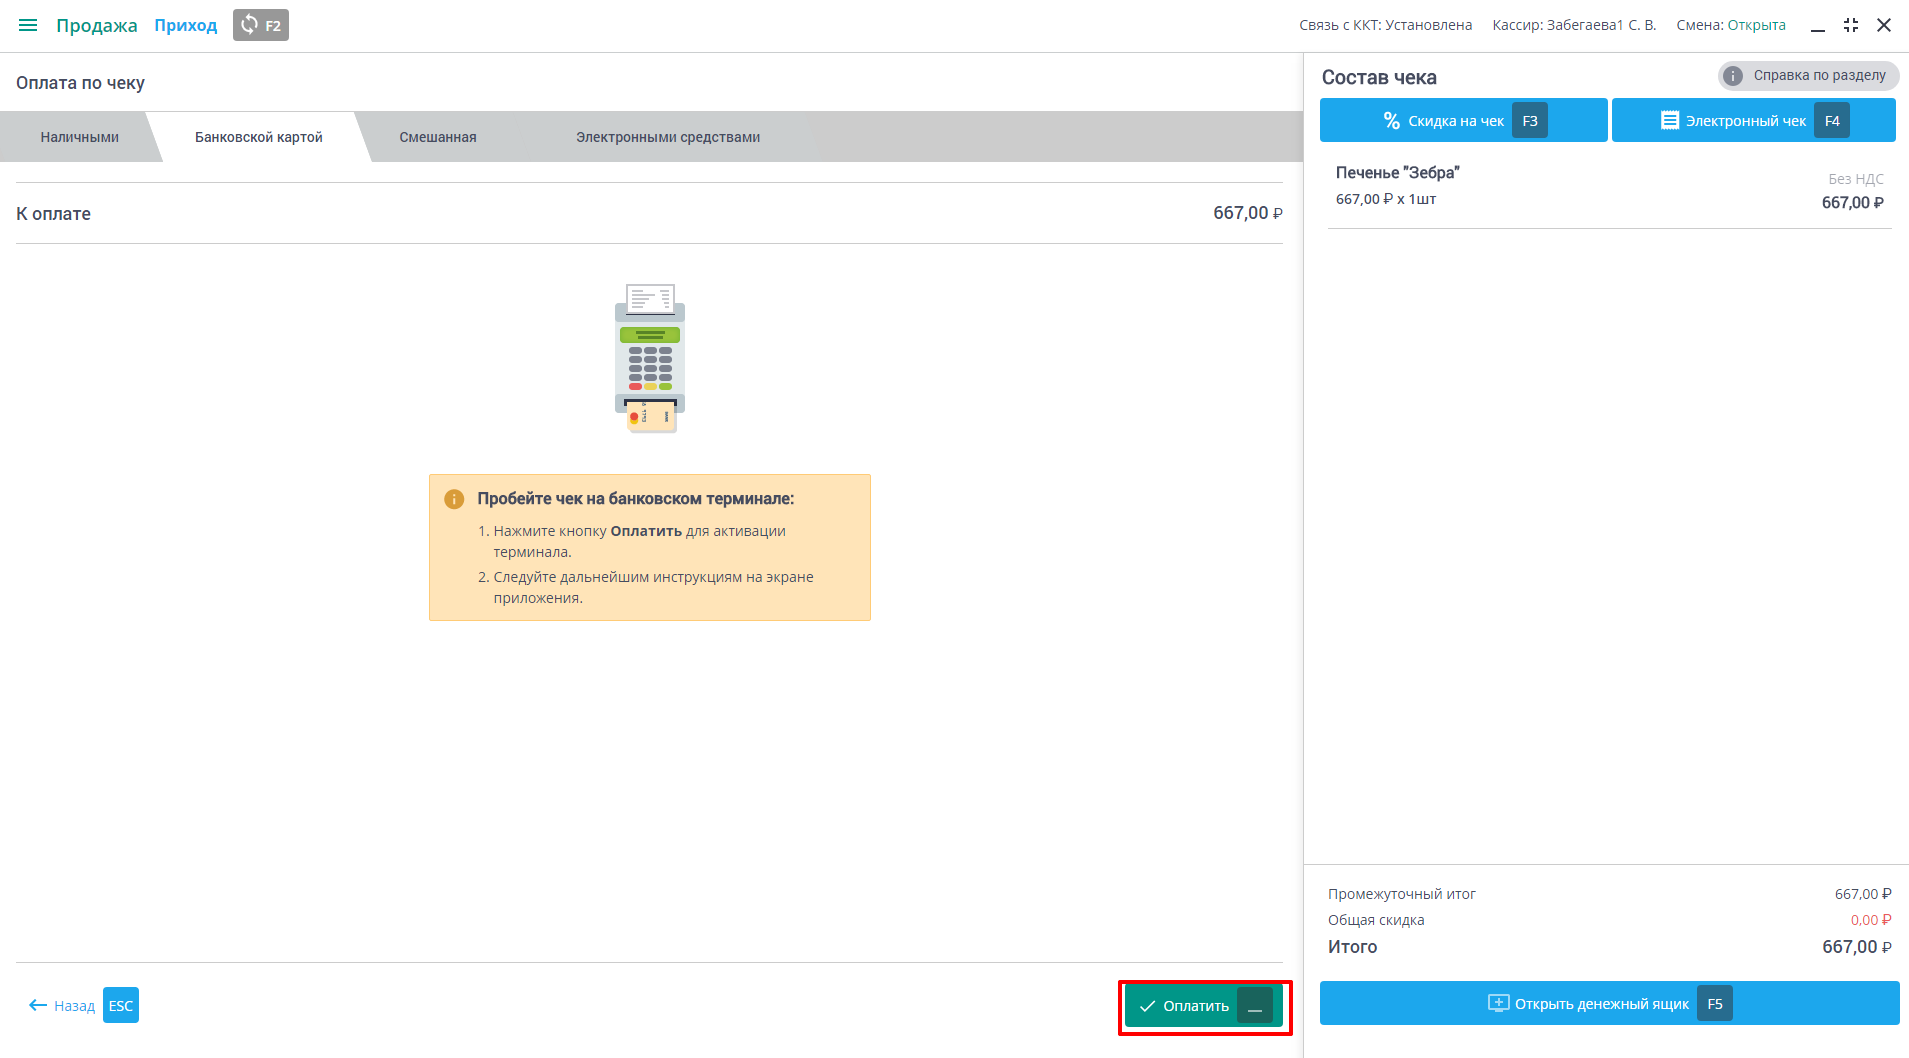
Task: Toggle operation type with F2 refresh button
Action: (261, 25)
